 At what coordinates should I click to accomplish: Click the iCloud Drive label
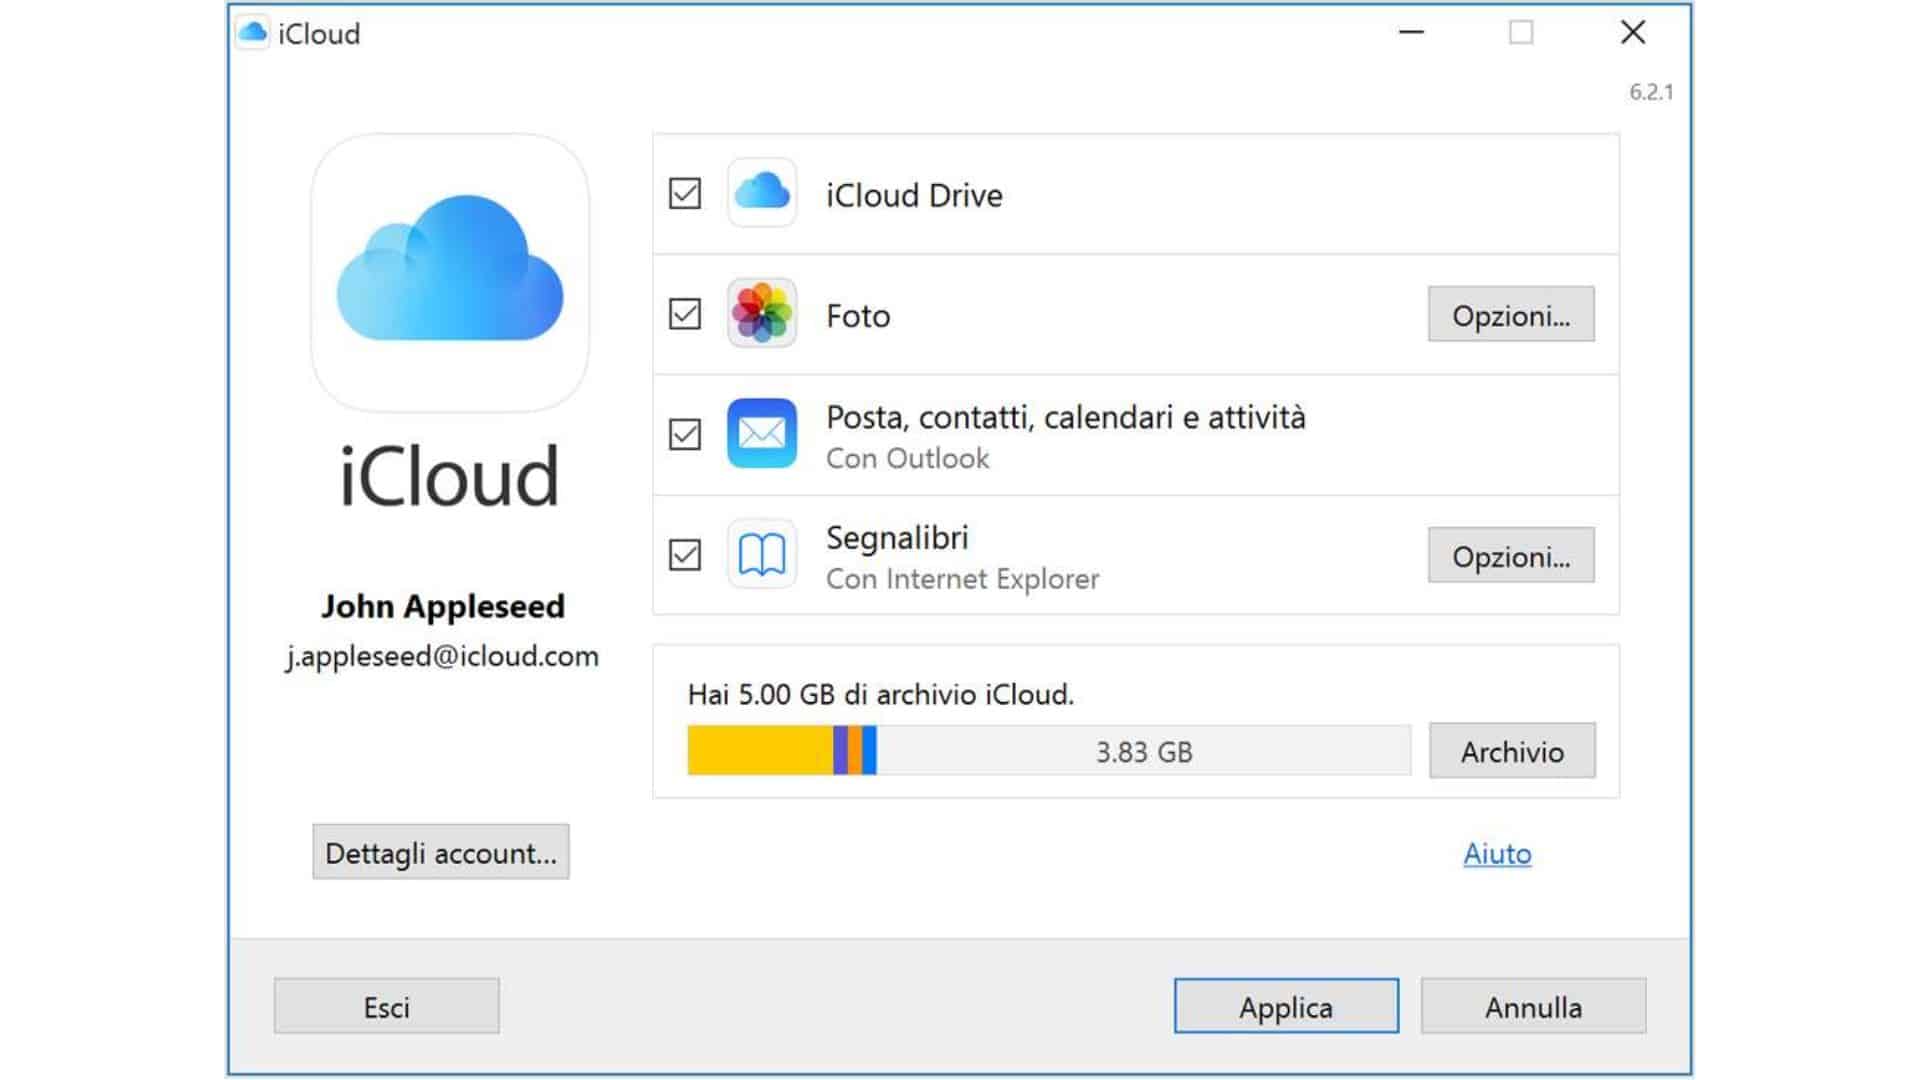914,195
